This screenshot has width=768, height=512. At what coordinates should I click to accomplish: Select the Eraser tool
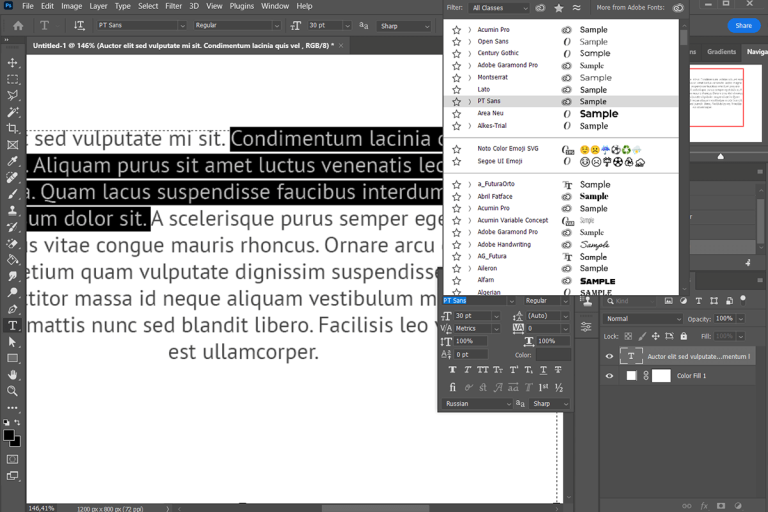(13, 243)
